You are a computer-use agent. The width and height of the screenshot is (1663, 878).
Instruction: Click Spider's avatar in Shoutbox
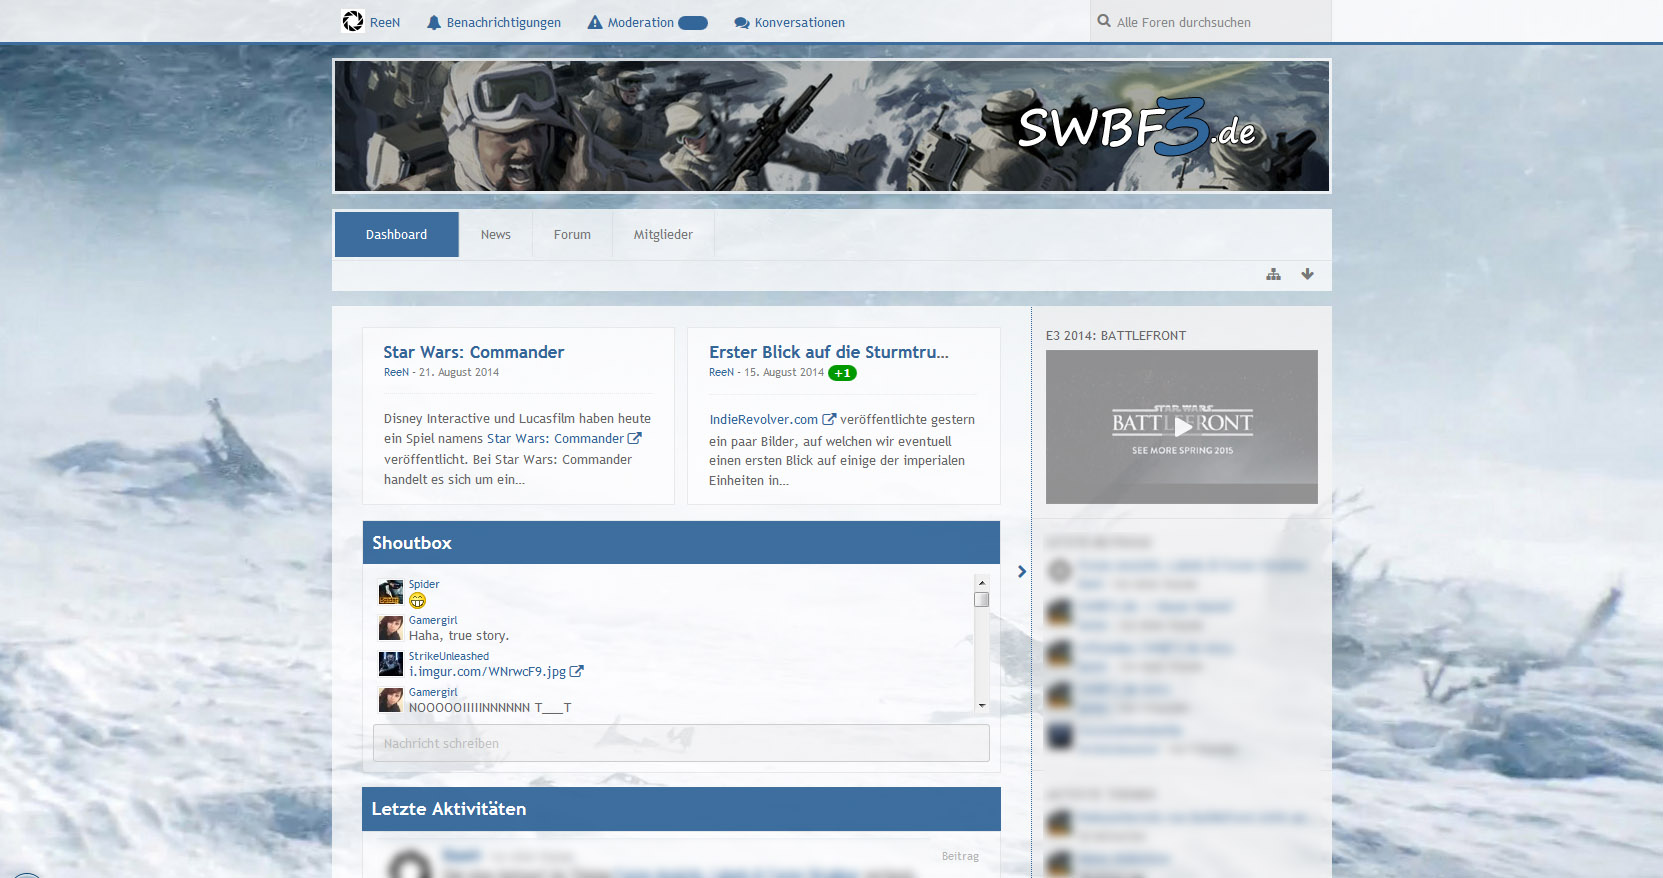coord(391,592)
